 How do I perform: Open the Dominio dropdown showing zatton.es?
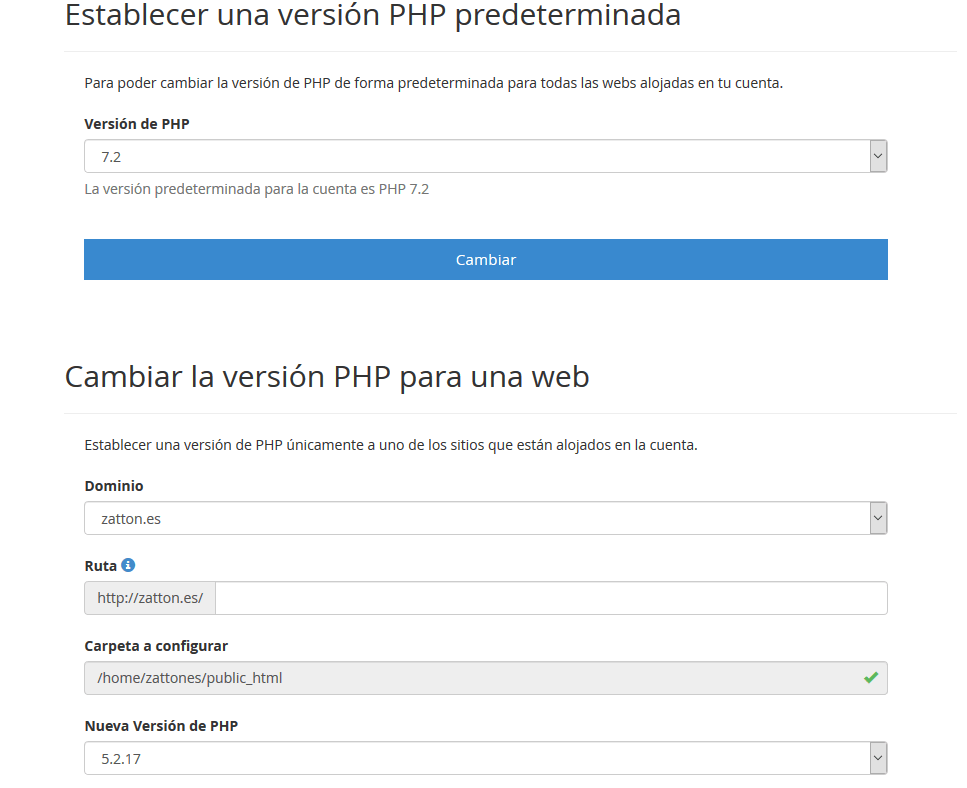pos(485,518)
